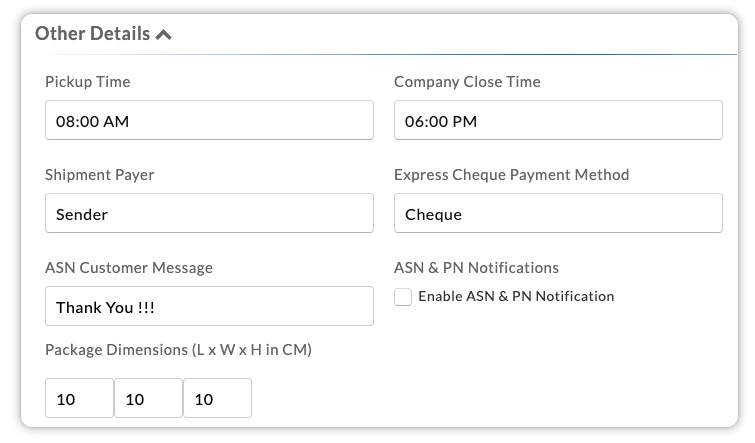Select the Shipment Payer field with Sender
The height and width of the screenshot is (443, 755).
pos(209,213)
